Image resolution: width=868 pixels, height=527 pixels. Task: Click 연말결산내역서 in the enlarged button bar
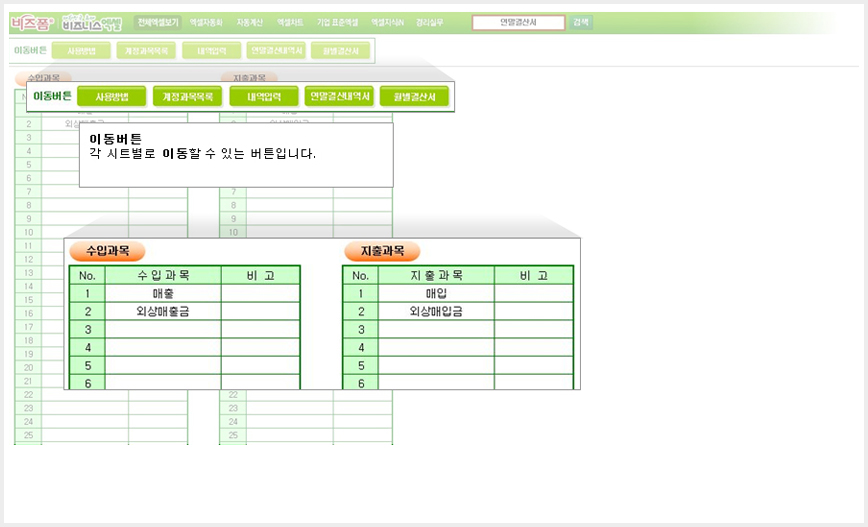(339, 96)
